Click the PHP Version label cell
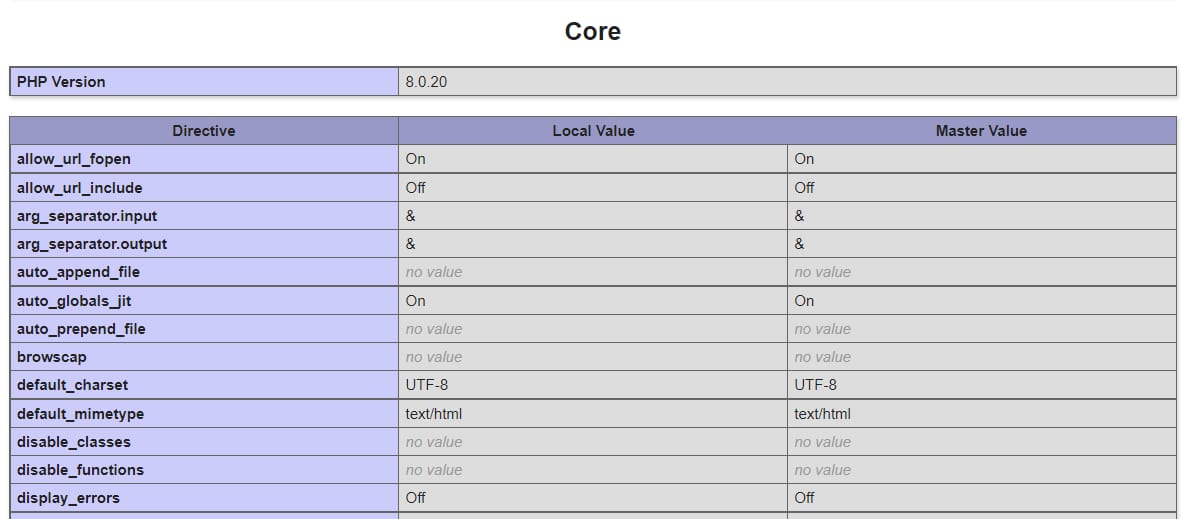Image resolution: width=1194 pixels, height=519 pixels. [61, 82]
